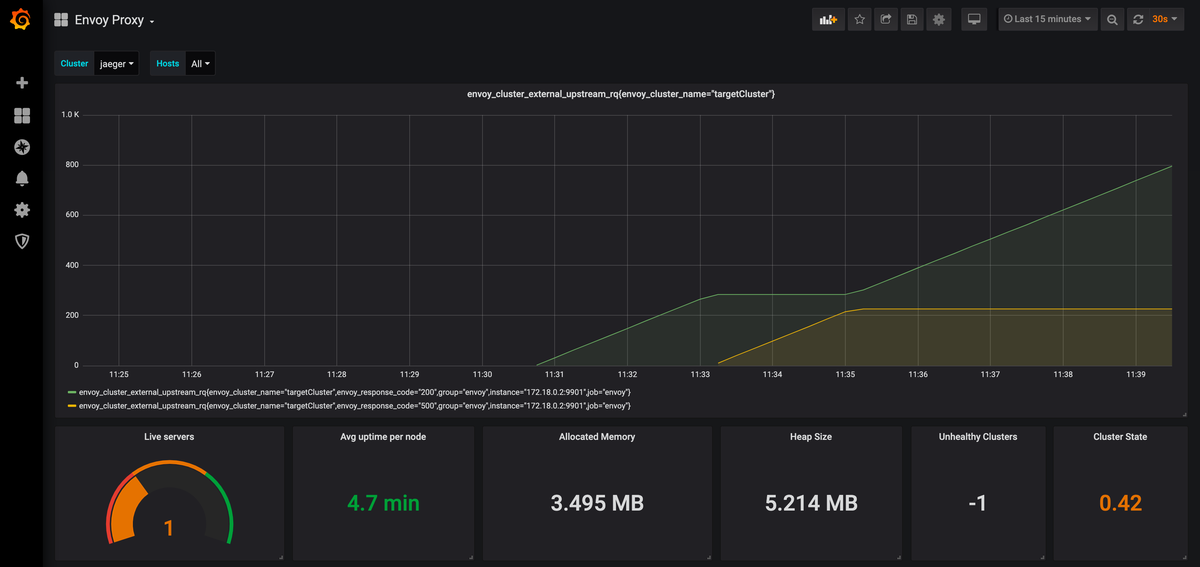1200x567 pixels.
Task: Open the 30s refresh interval dropdown
Action: pyautogui.click(x=1166, y=19)
